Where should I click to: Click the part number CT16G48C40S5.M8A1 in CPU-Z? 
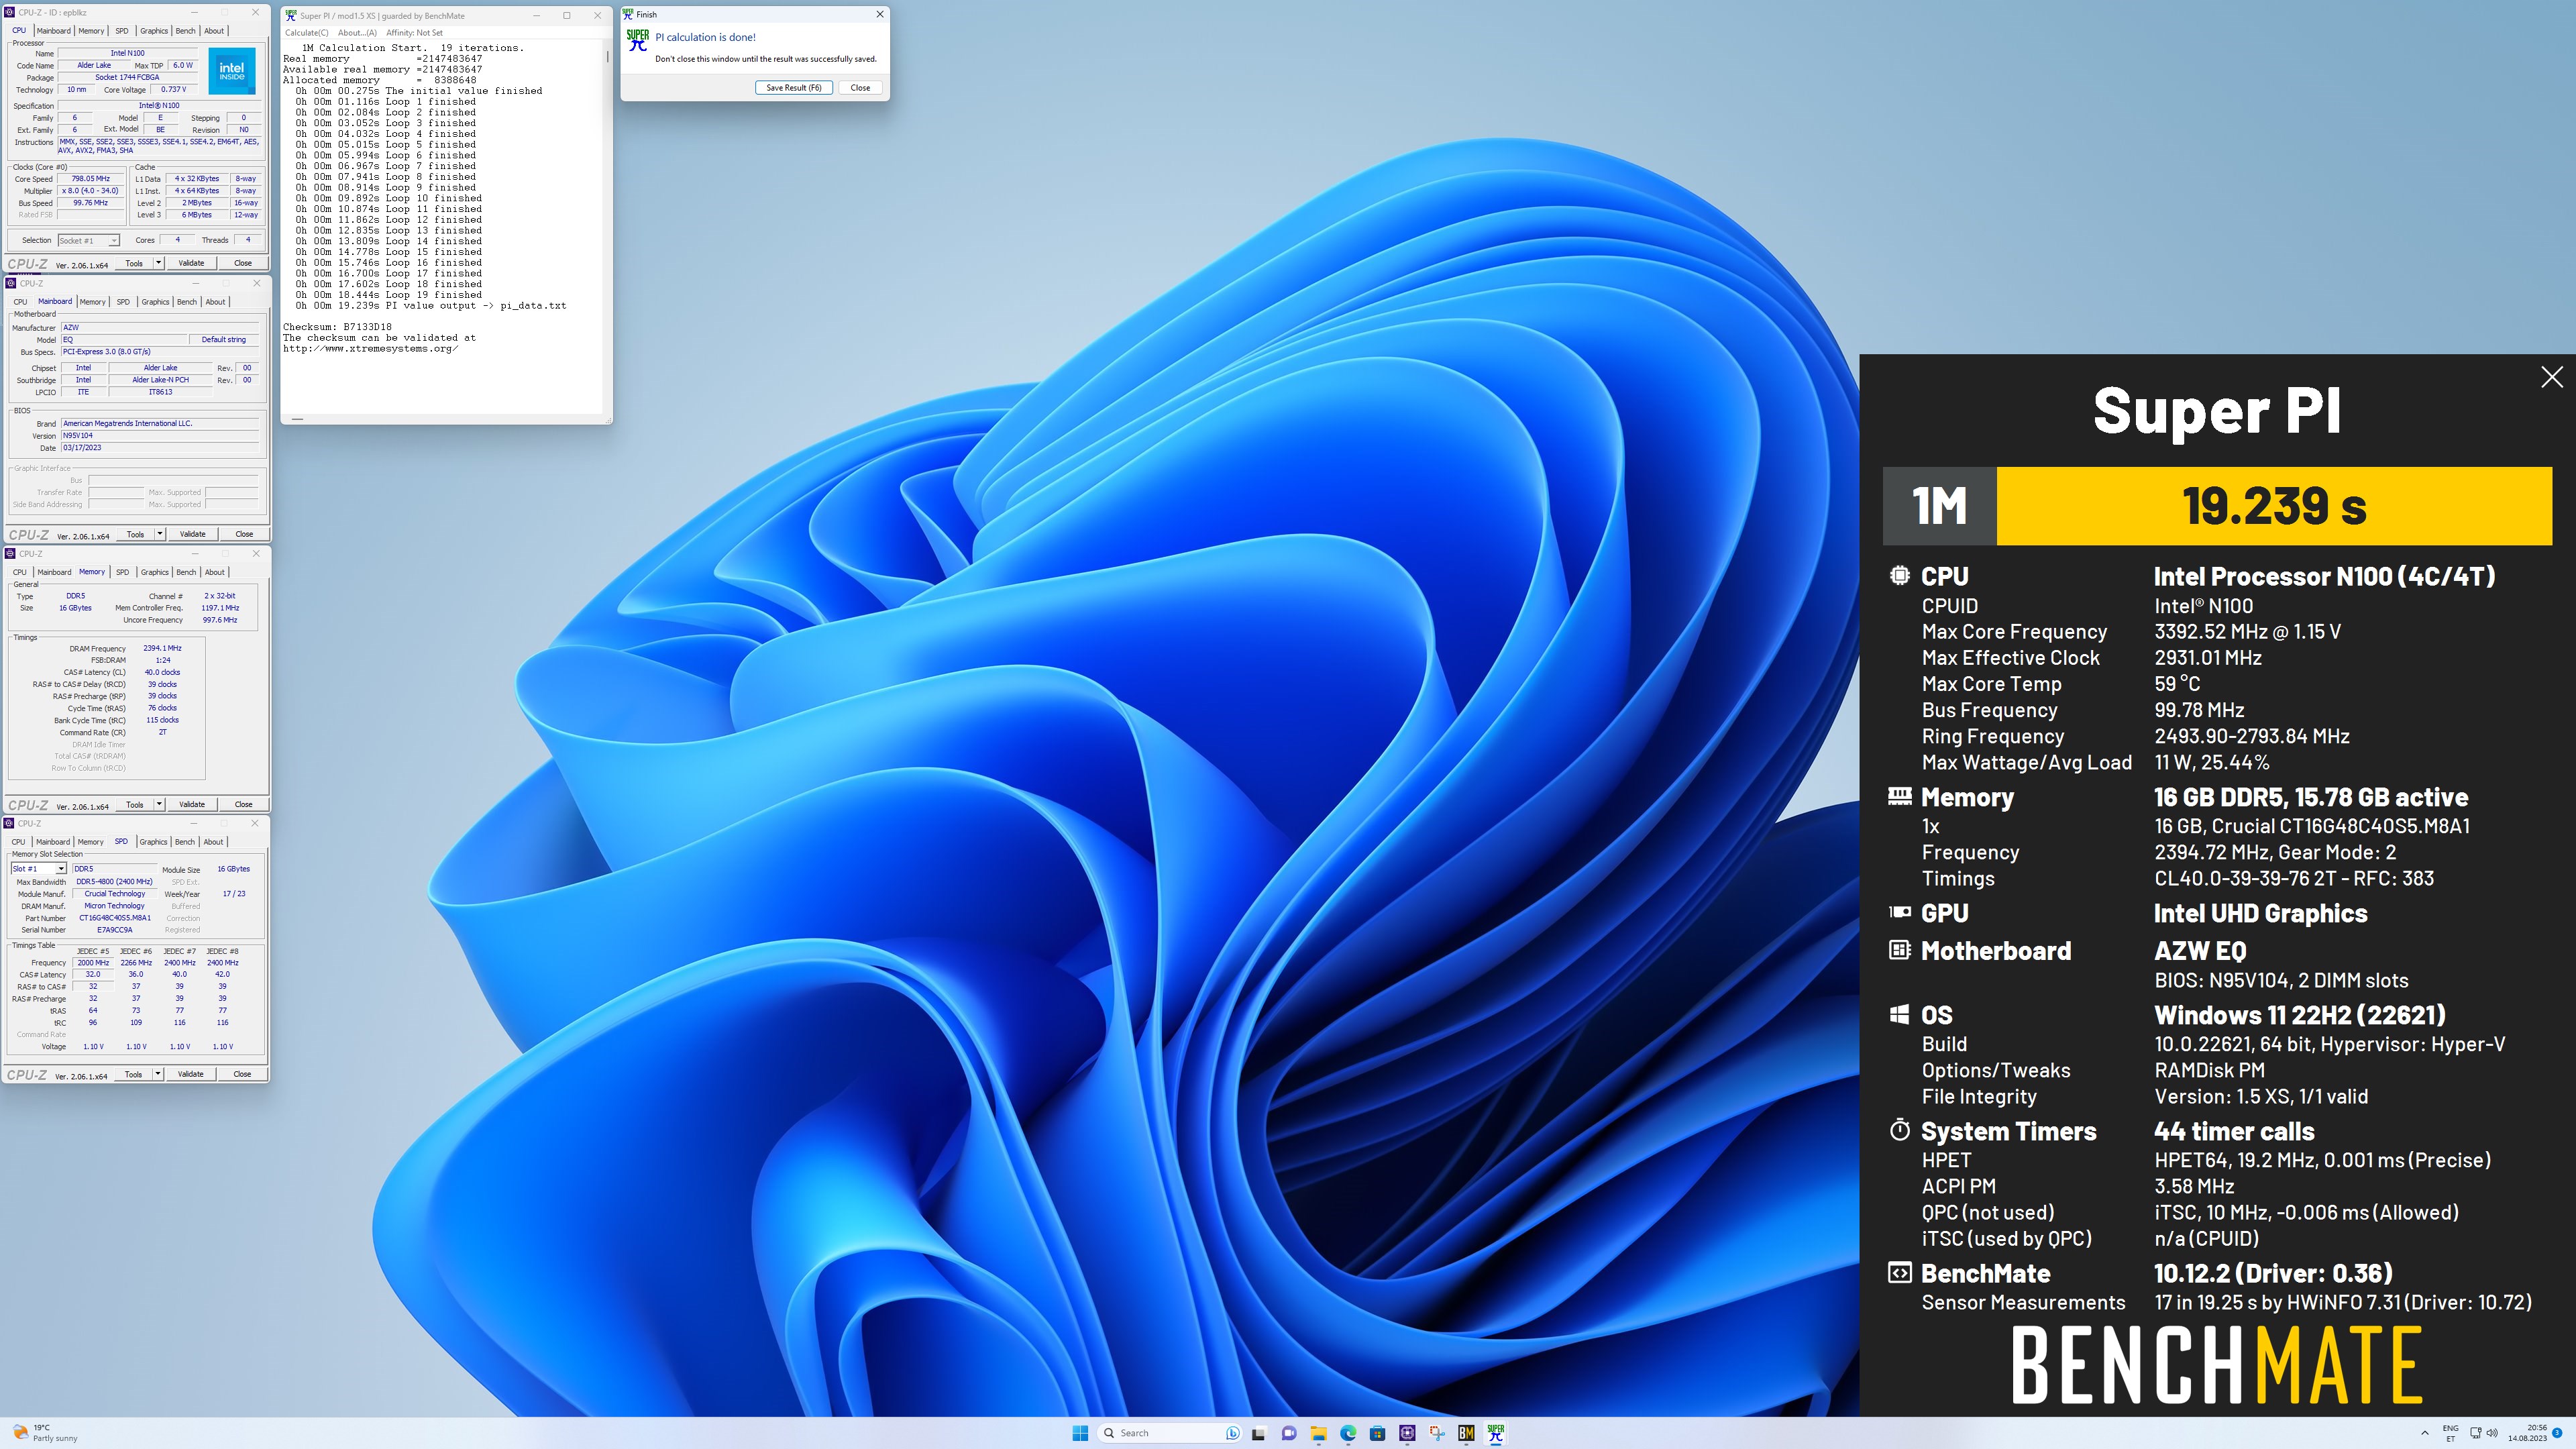[115, 918]
